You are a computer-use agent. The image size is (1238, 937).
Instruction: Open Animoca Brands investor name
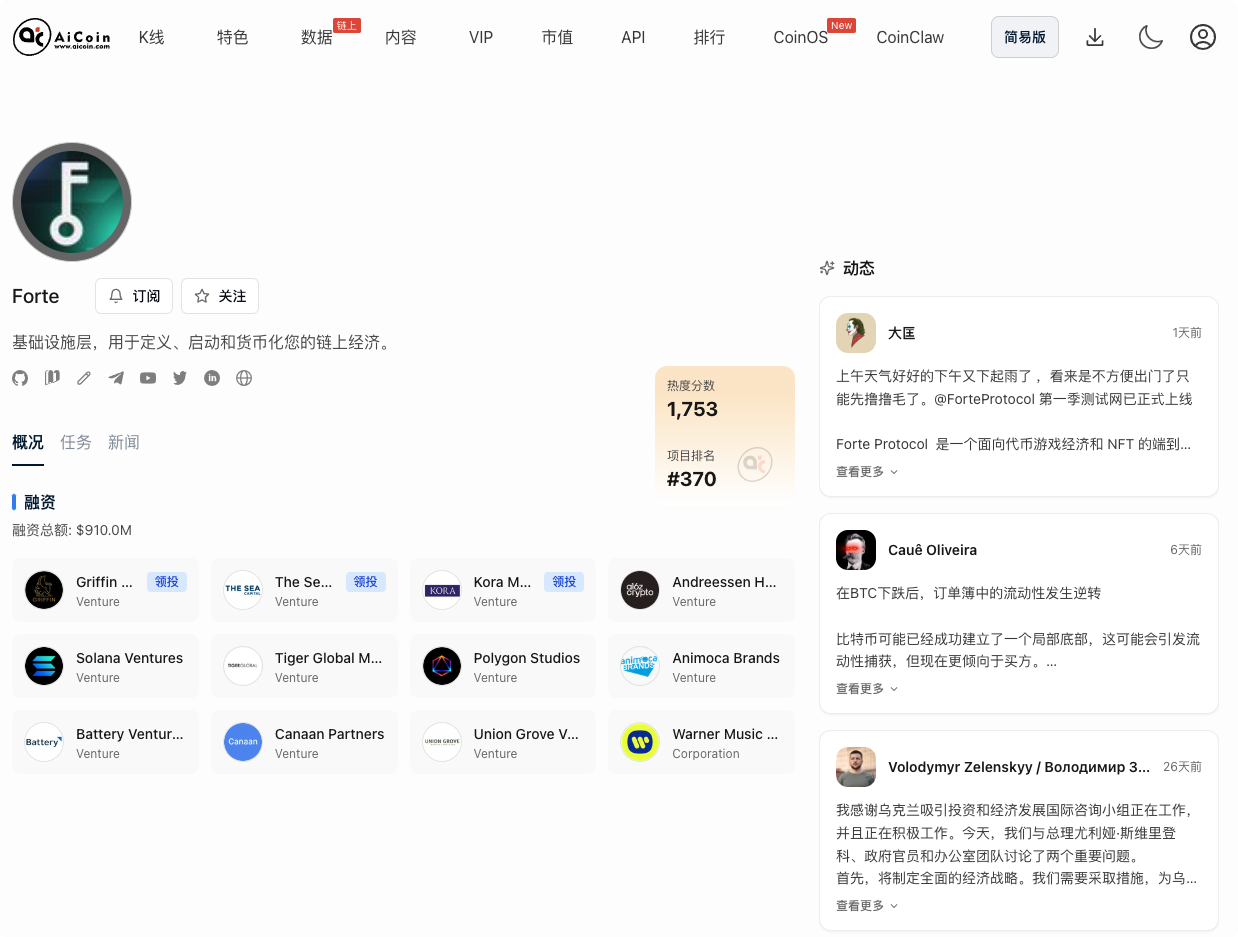point(726,658)
